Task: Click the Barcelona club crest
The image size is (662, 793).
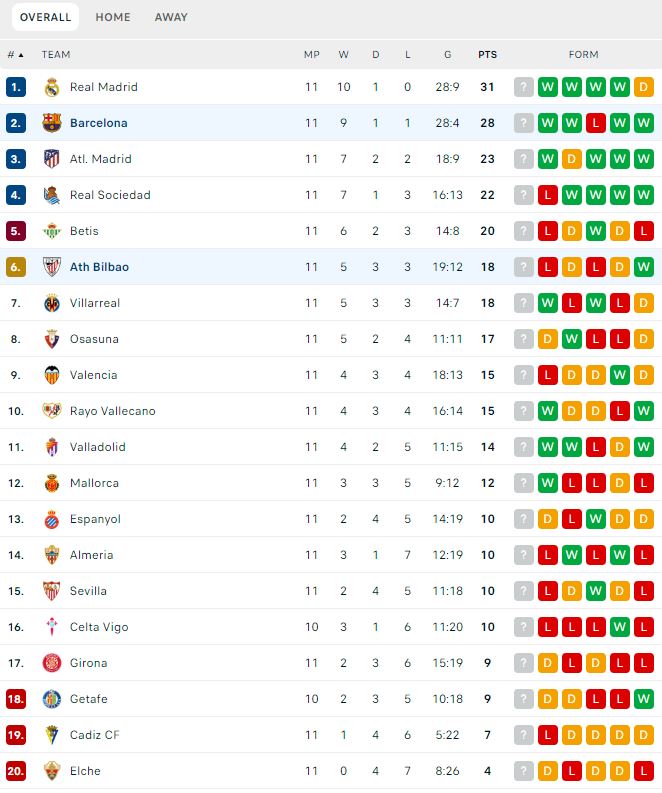Action: pos(52,123)
